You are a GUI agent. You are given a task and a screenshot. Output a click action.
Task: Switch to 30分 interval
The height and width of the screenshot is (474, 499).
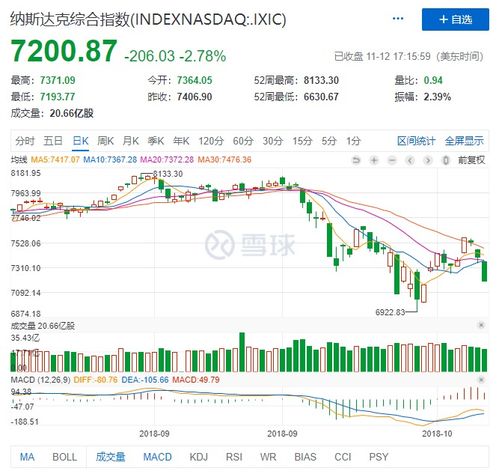tap(273, 141)
